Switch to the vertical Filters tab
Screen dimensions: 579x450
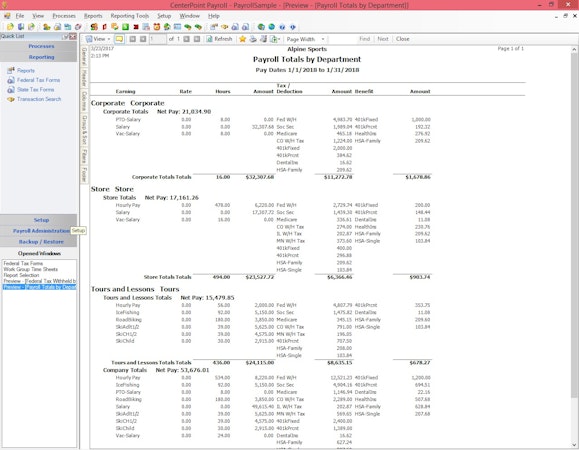click(84, 156)
